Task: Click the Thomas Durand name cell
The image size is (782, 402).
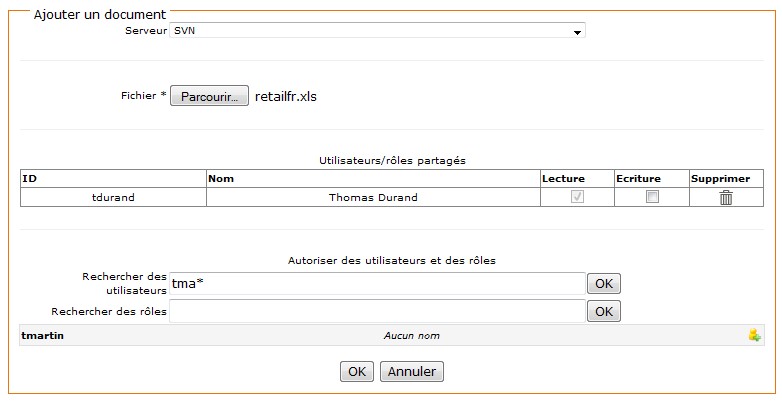Action: click(x=373, y=198)
